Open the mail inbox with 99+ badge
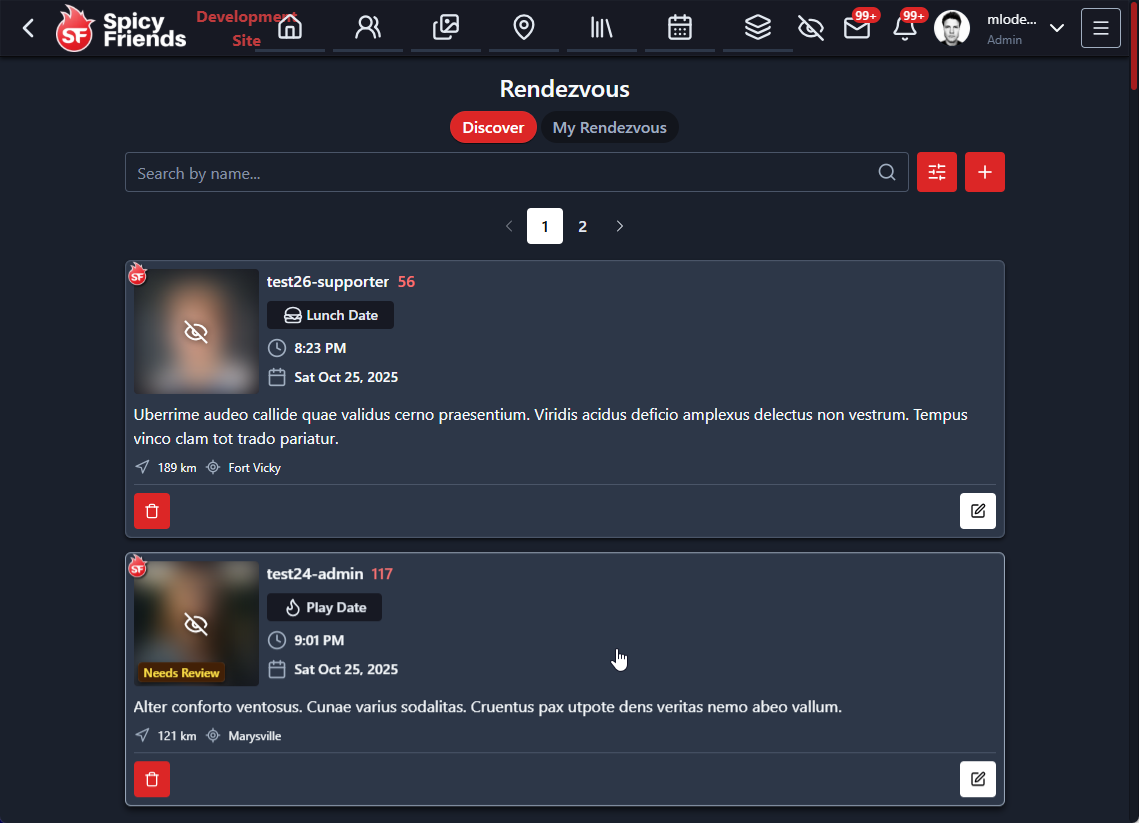This screenshot has width=1139, height=823. pos(857,28)
